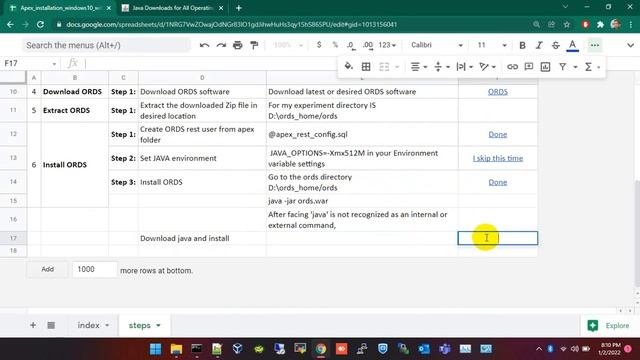Click the 1000 rows count field
The image size is (640, 360).
(x=94, y=269)
